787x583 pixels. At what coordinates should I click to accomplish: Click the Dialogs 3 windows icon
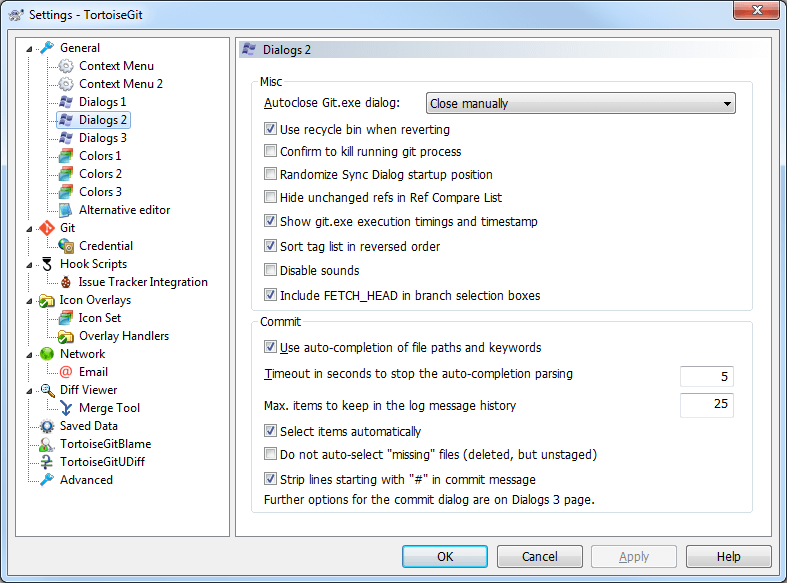pos(66,138)
